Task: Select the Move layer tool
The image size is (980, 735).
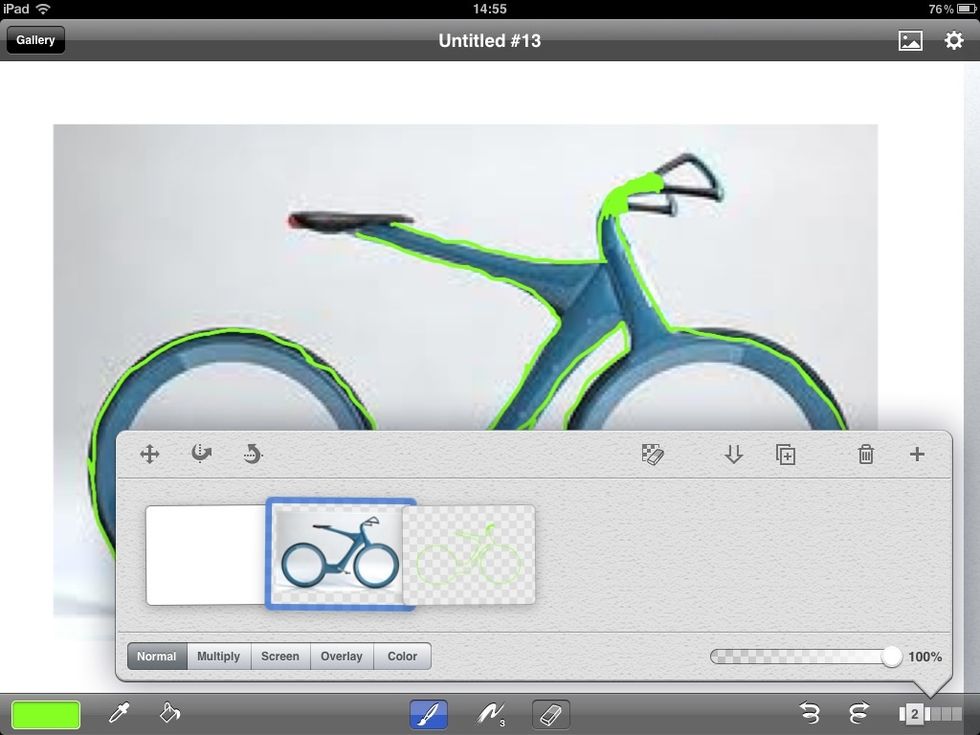Action: pyautogui.click(x=148, y=454)
